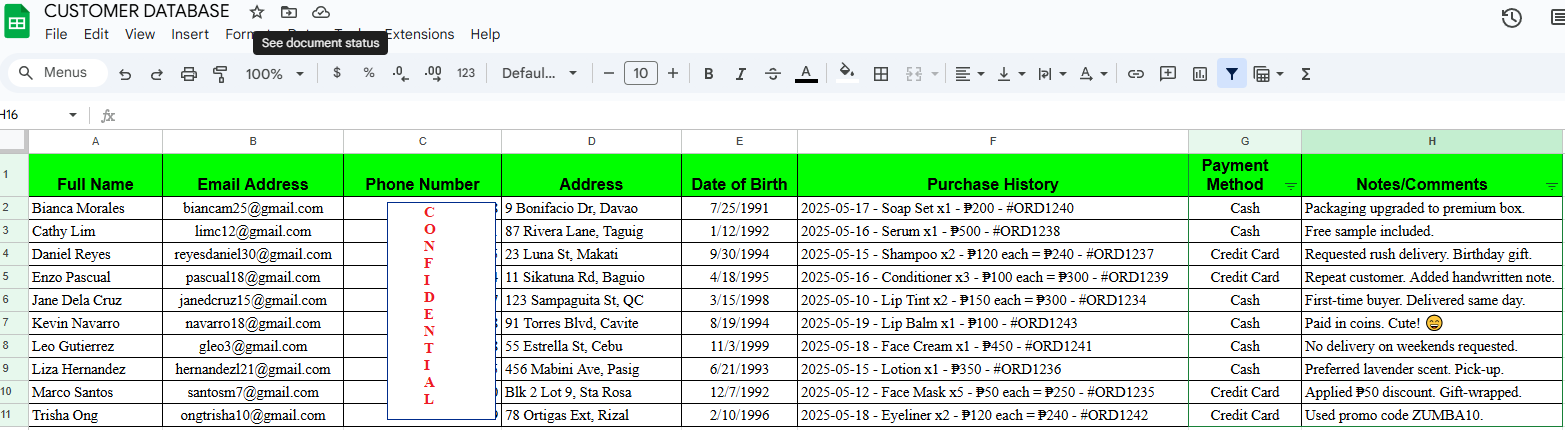Click the cloud document status icon
This screenshot has height=430, width=1565.
[321, 12]
